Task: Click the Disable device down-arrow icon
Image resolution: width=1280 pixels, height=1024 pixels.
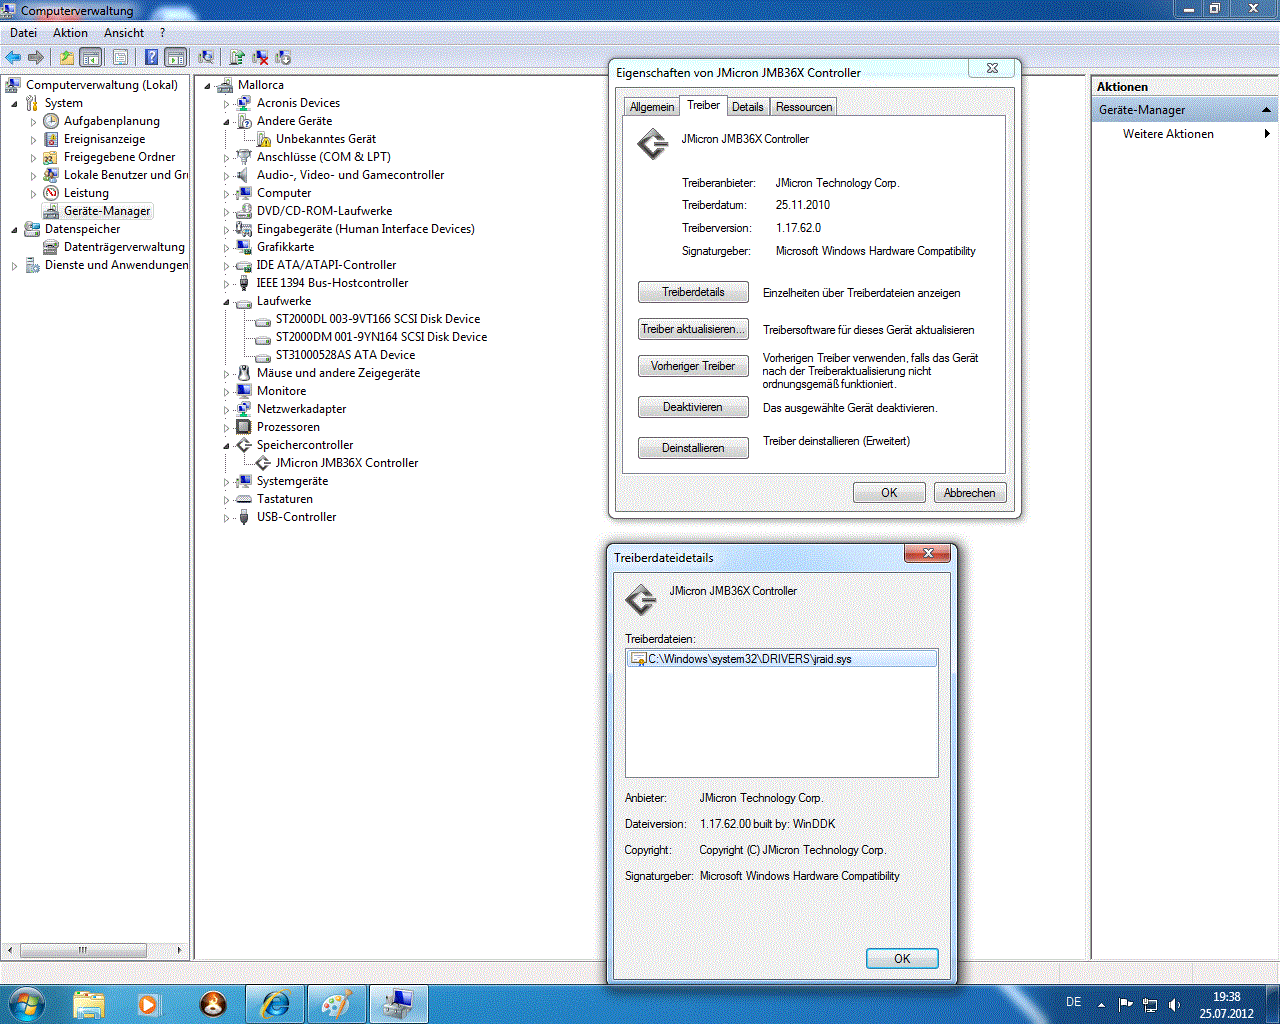Action: pyautogui.click(x=283, y=58)
